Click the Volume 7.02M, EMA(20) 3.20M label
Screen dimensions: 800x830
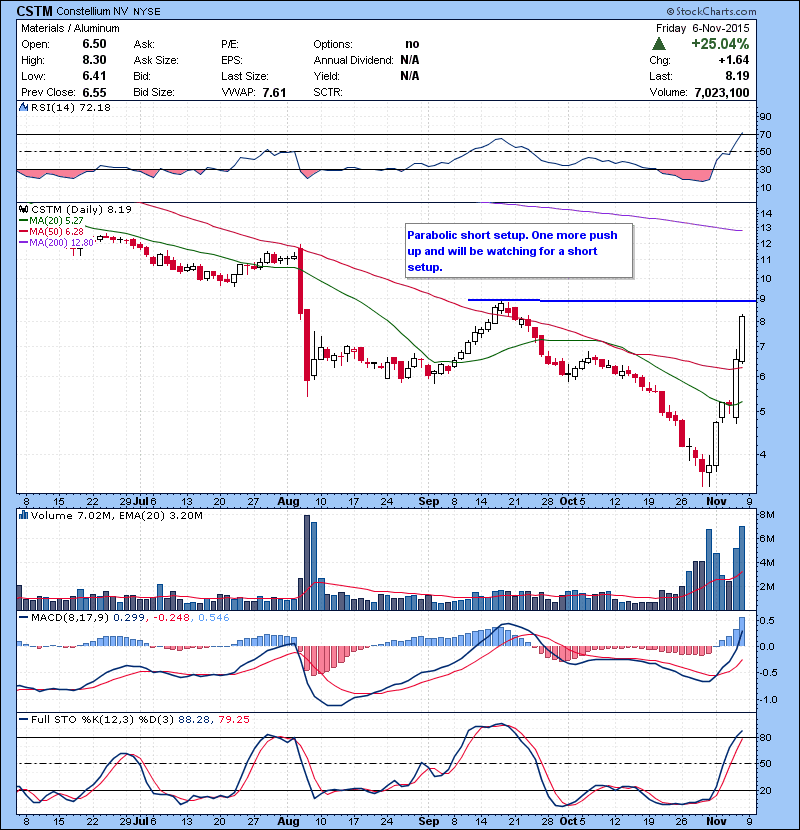[x=116, y=515]
